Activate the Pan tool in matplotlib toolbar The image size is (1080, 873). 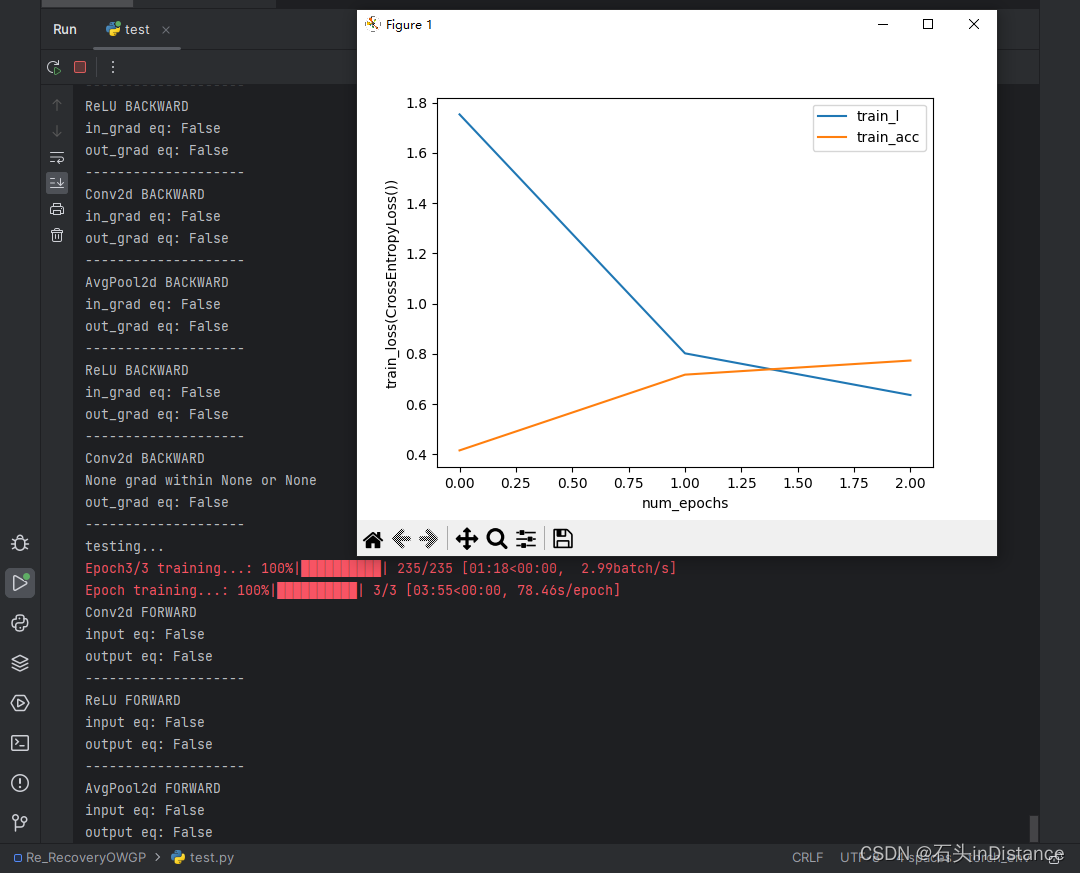click(x=466, y=539)
